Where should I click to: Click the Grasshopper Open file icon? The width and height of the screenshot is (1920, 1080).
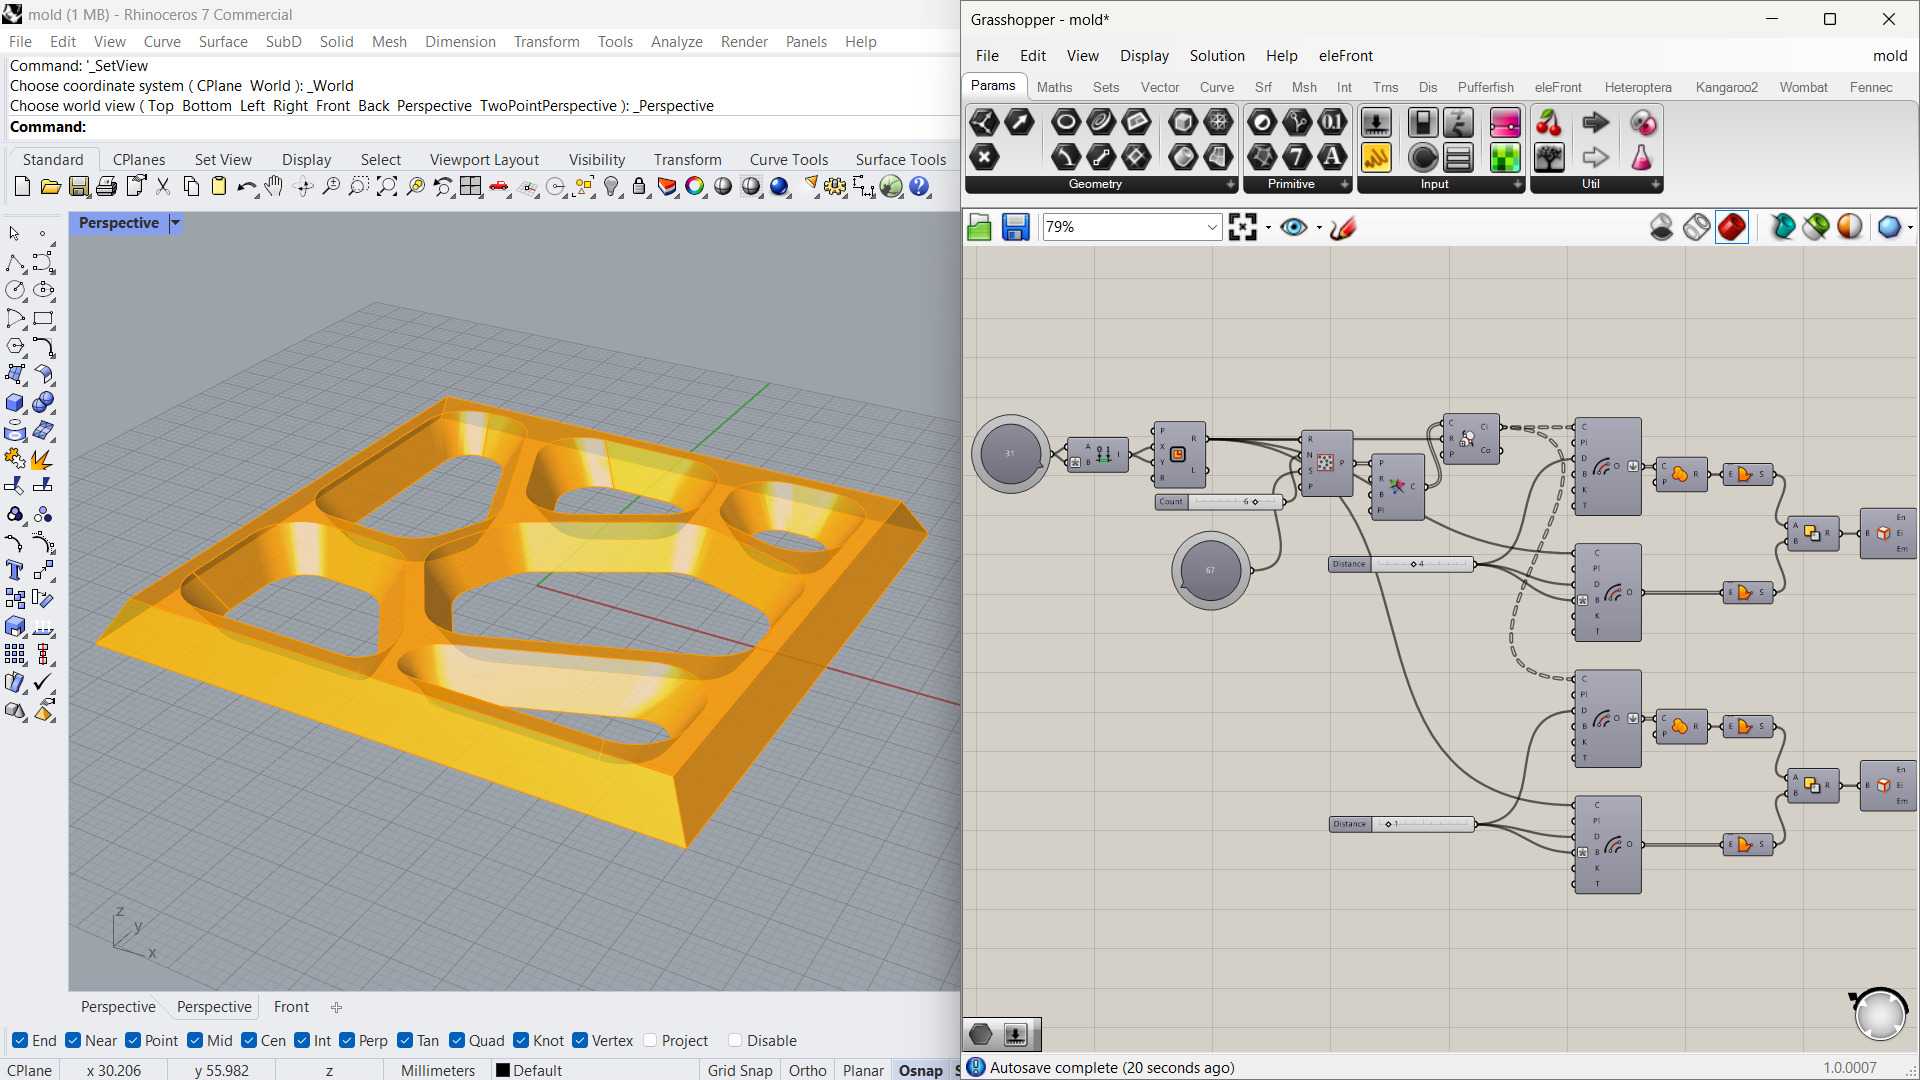coord(980,228)
